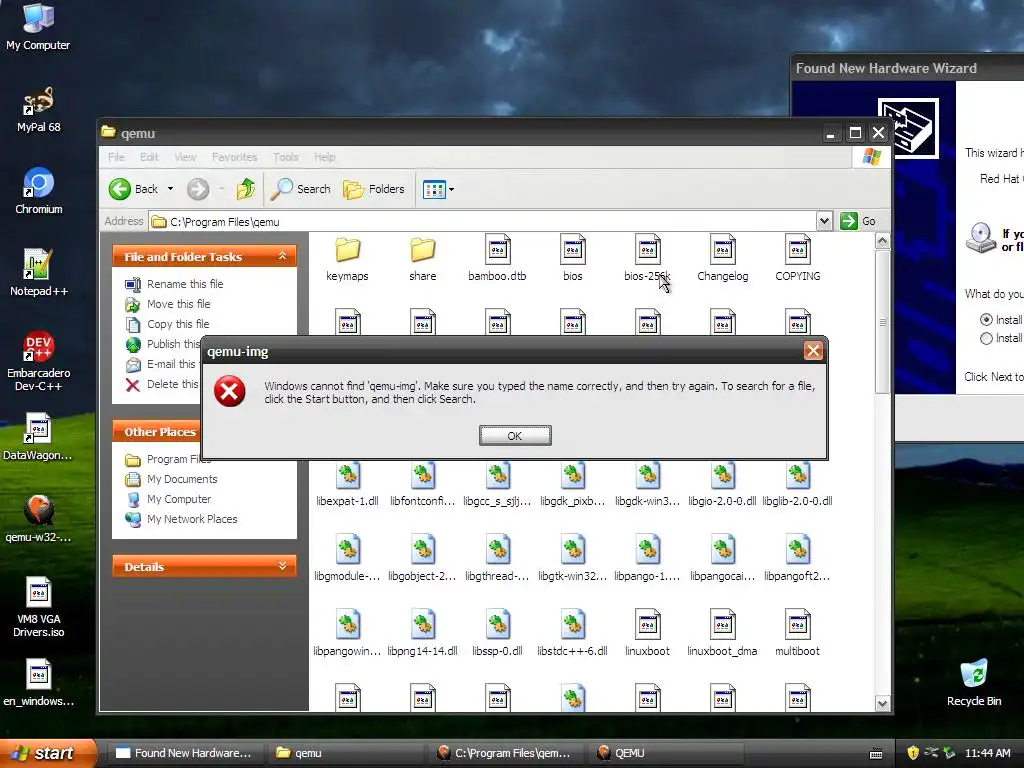Toggle the Folders pane button
The width and height of the screenshot is (1024, 768).
pyautogui.click(x=374, y=189)
